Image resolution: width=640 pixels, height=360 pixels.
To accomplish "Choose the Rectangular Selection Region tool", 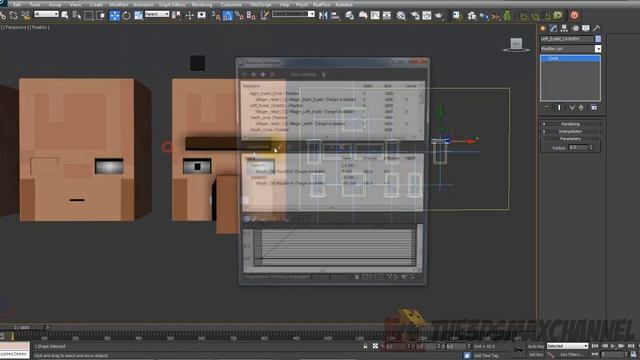I will pos(88,16).
